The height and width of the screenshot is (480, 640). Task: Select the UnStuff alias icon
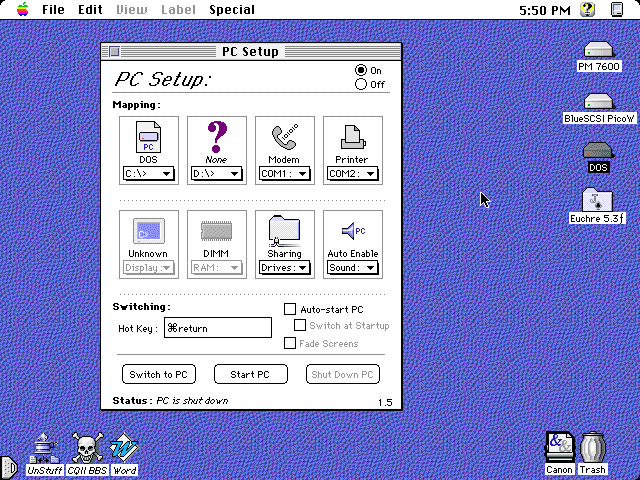click(x=44, y=448)
